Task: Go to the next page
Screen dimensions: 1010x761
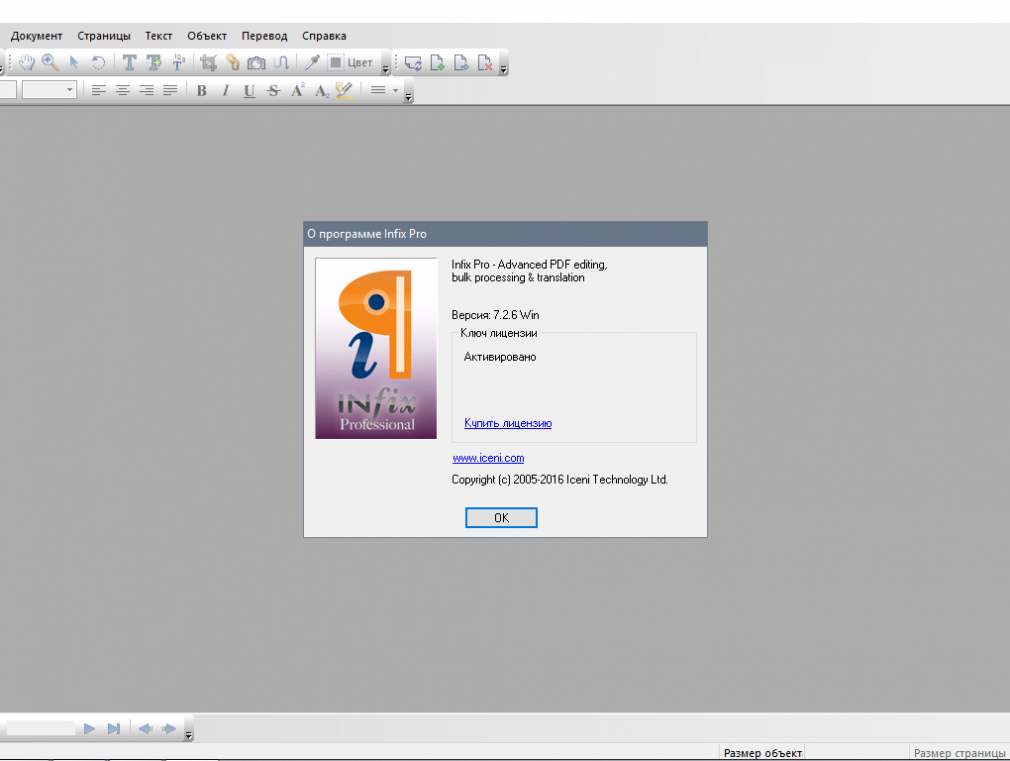Action: [90, 728]
